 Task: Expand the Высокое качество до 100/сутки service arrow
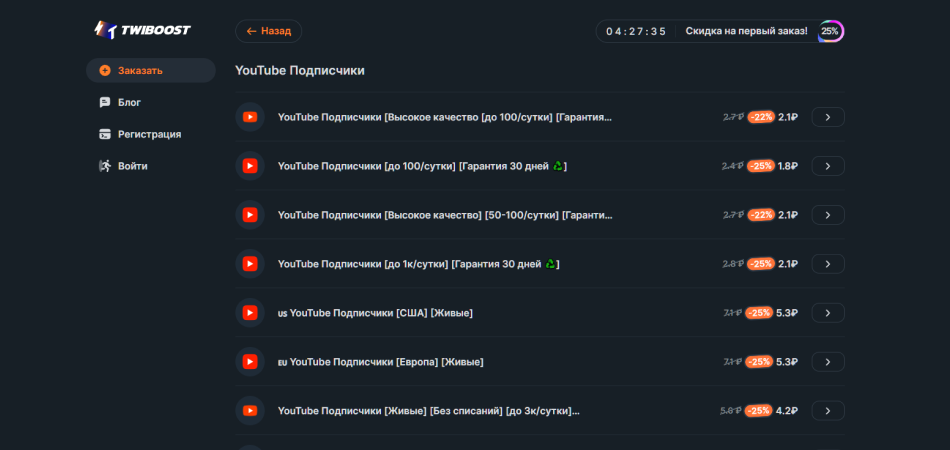point(828,117)
